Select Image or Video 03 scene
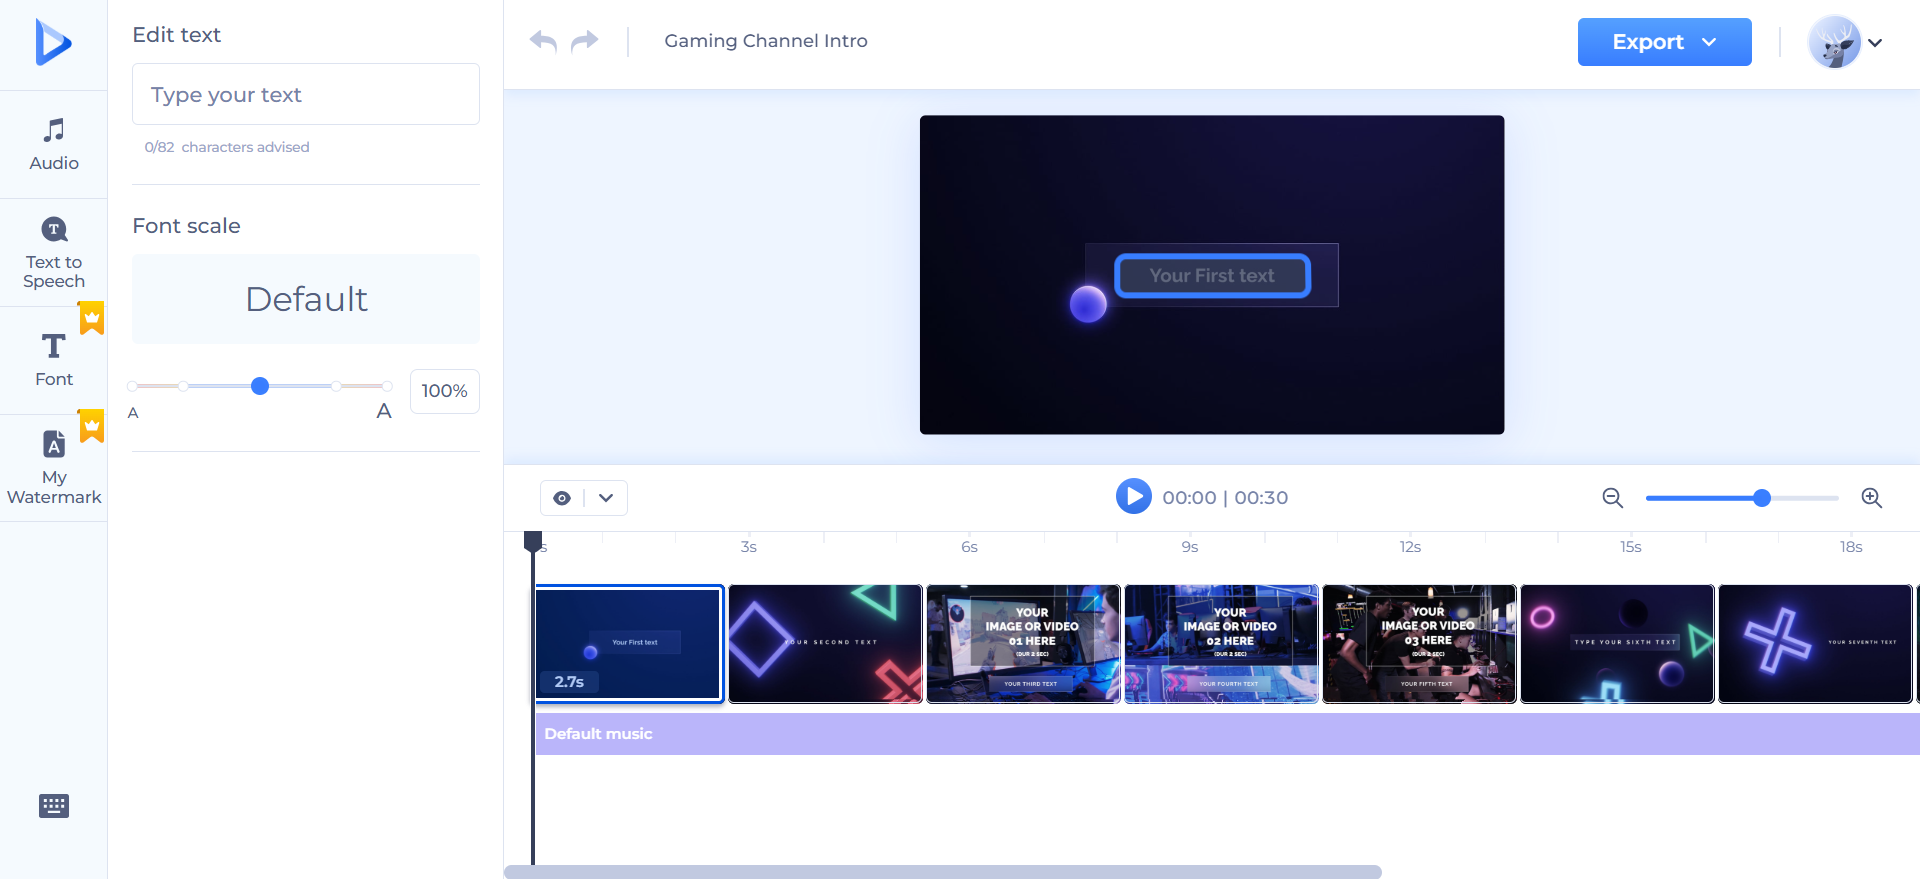Viewport: 1920px width, 879px height. (x=1419, y=644)
